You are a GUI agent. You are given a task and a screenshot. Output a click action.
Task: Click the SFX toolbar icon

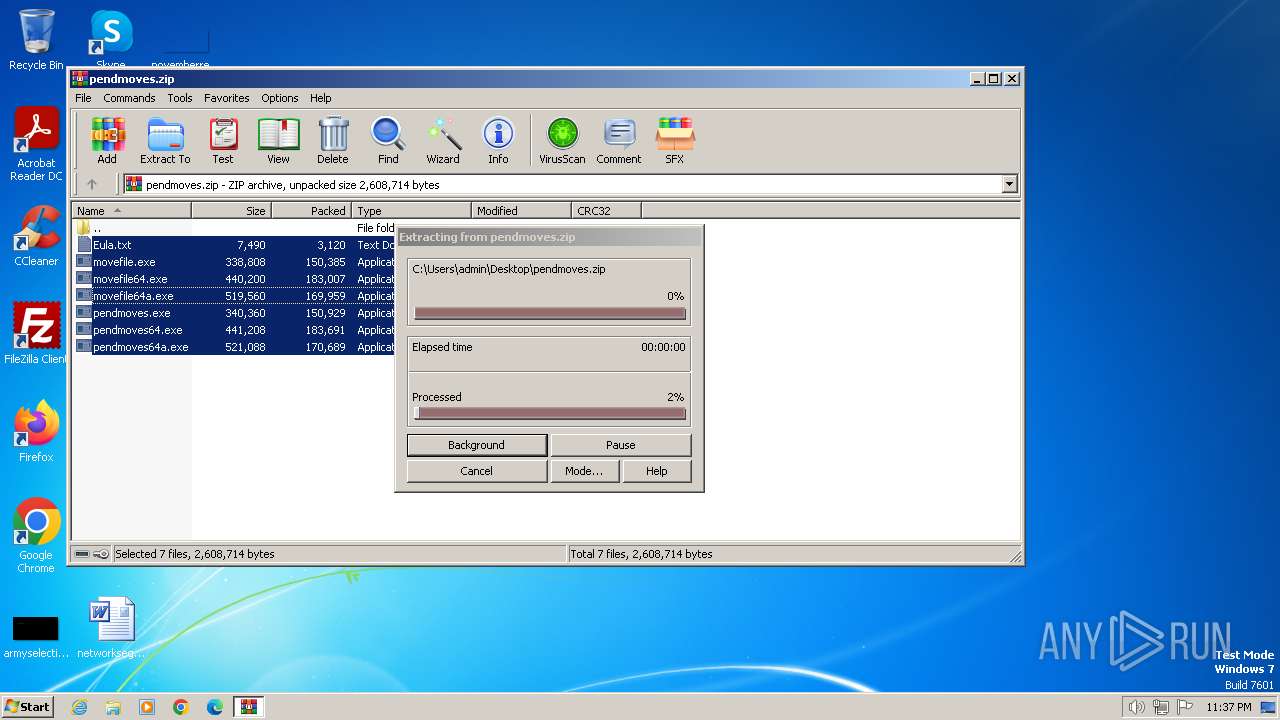675,140
